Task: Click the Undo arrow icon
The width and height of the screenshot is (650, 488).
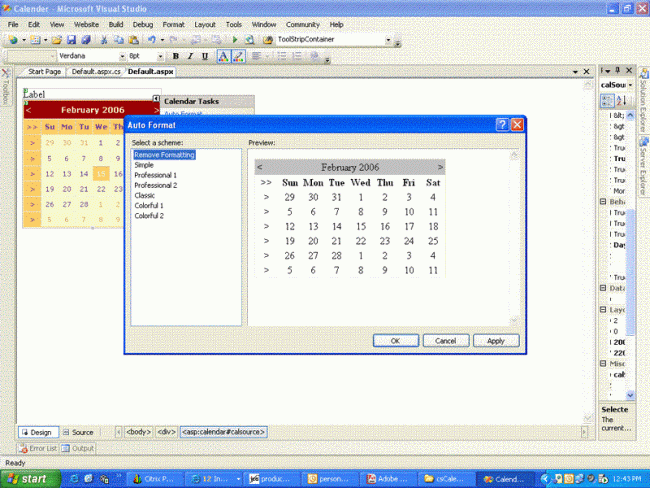Action: pos(152,39)
